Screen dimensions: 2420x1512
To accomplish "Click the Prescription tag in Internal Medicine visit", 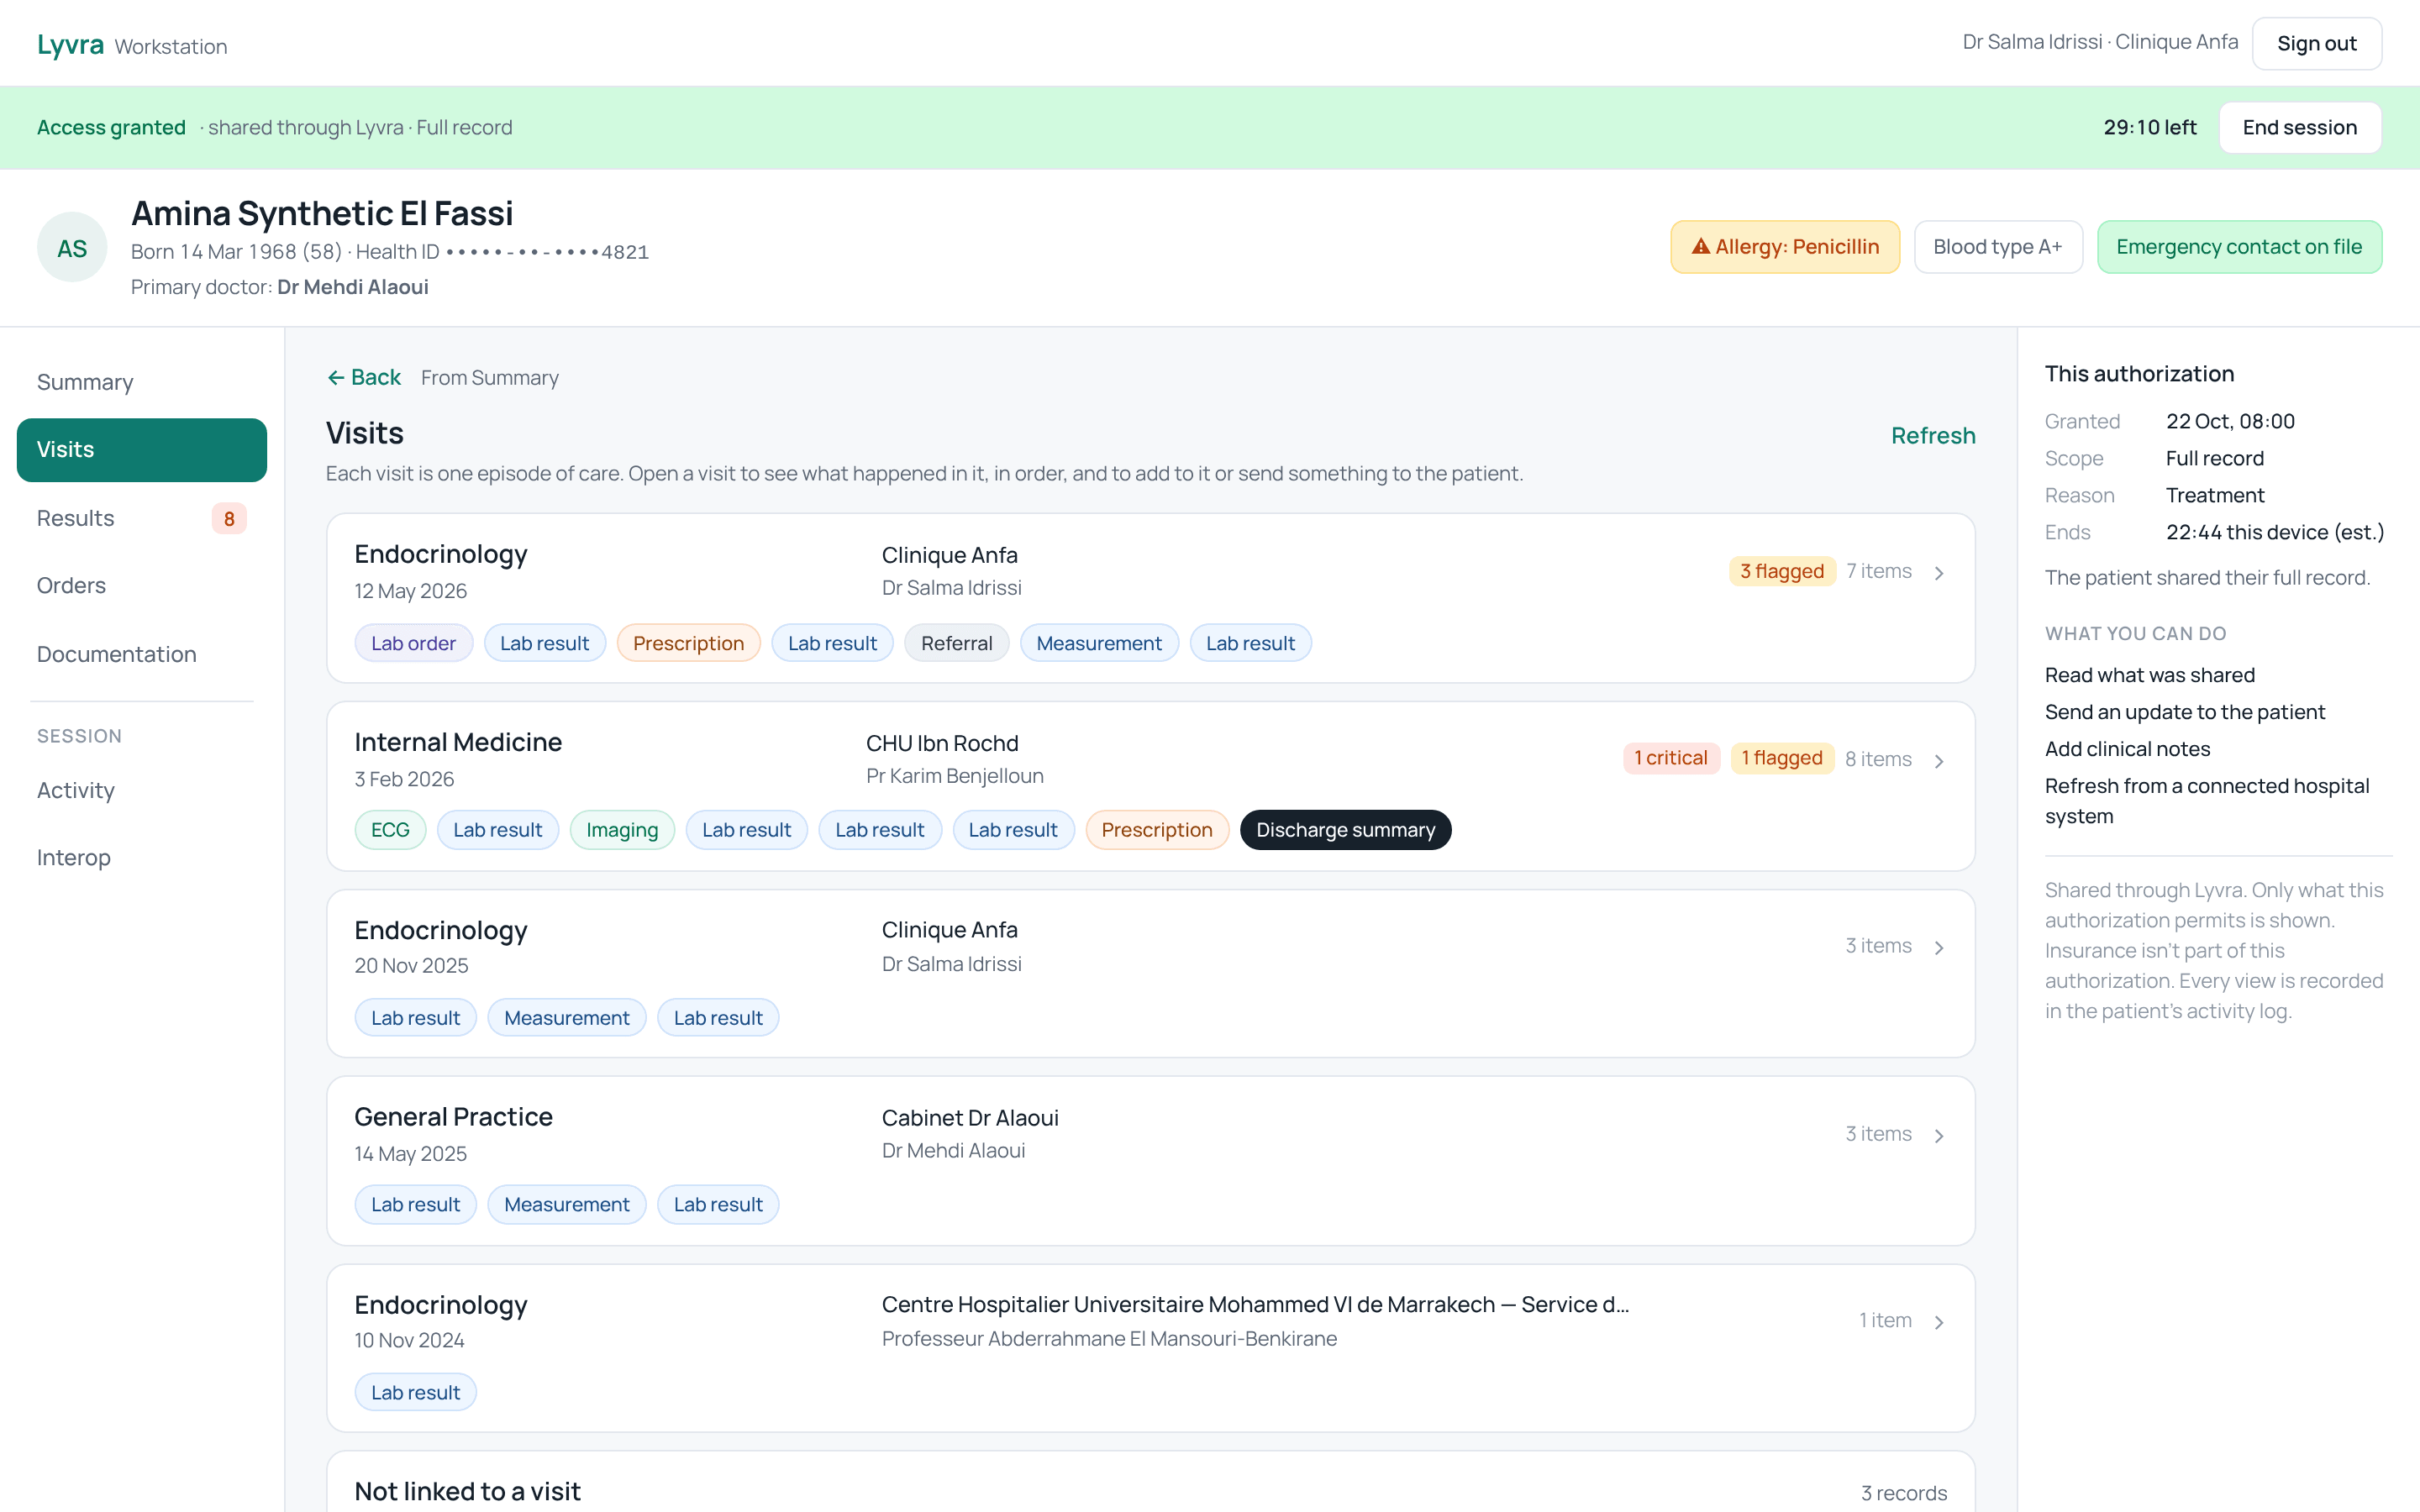I will [x=1157, y=830].
